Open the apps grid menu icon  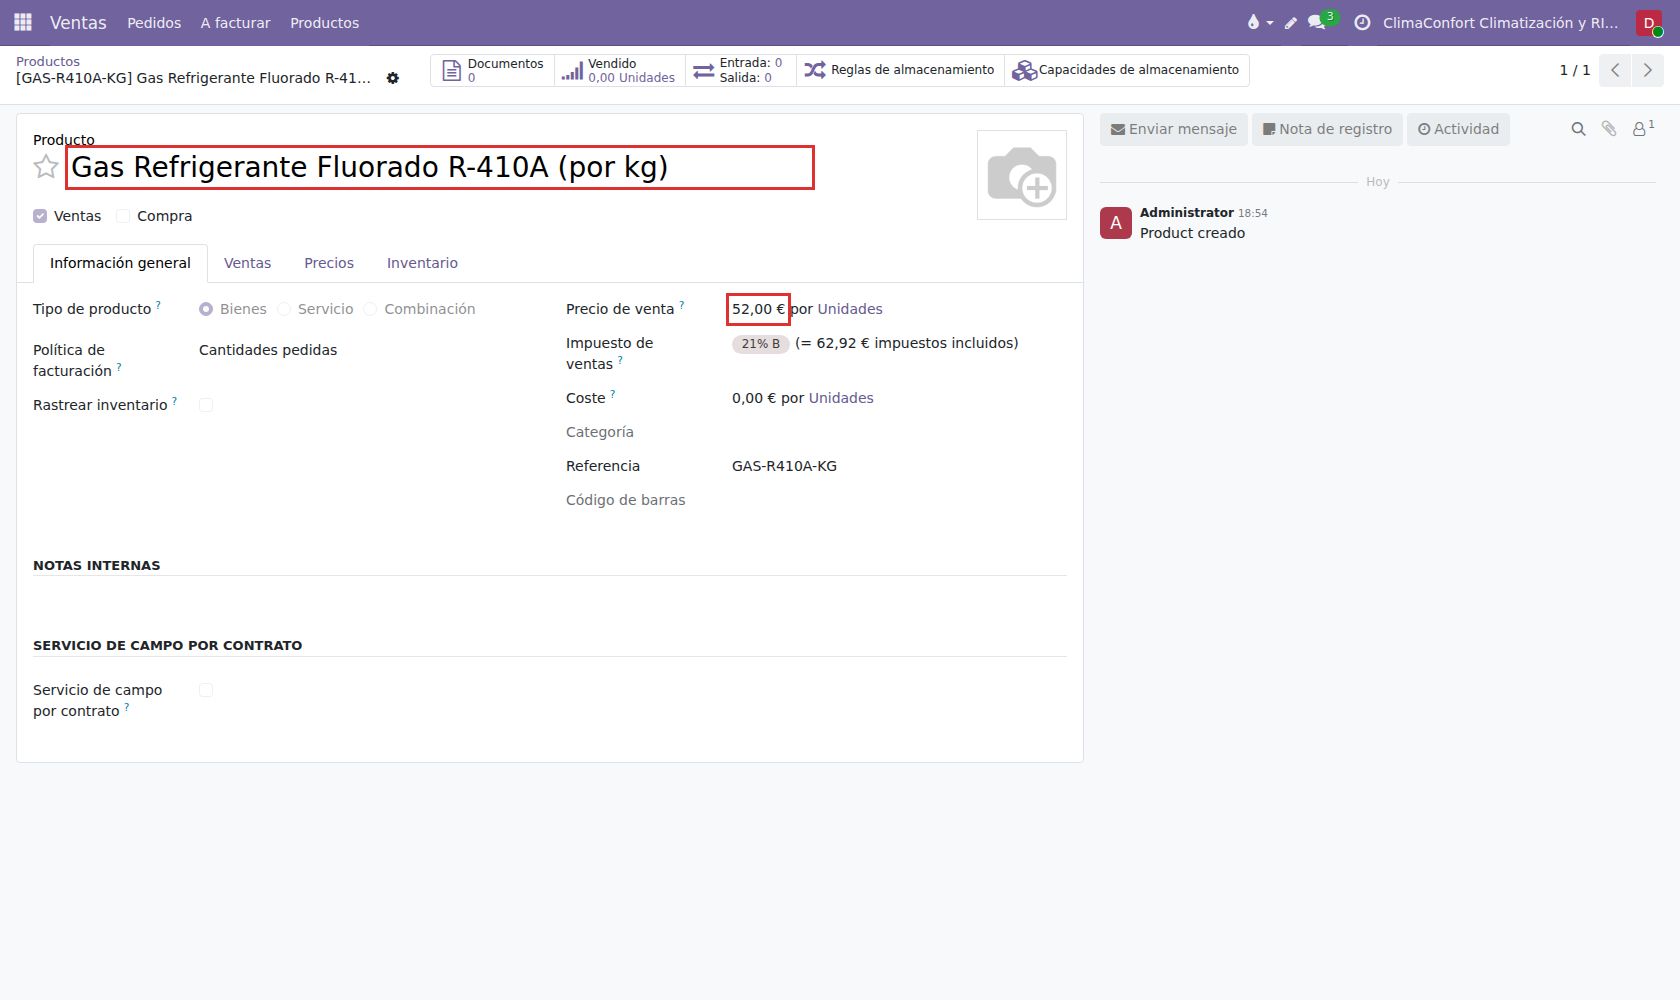coord(23,22)
